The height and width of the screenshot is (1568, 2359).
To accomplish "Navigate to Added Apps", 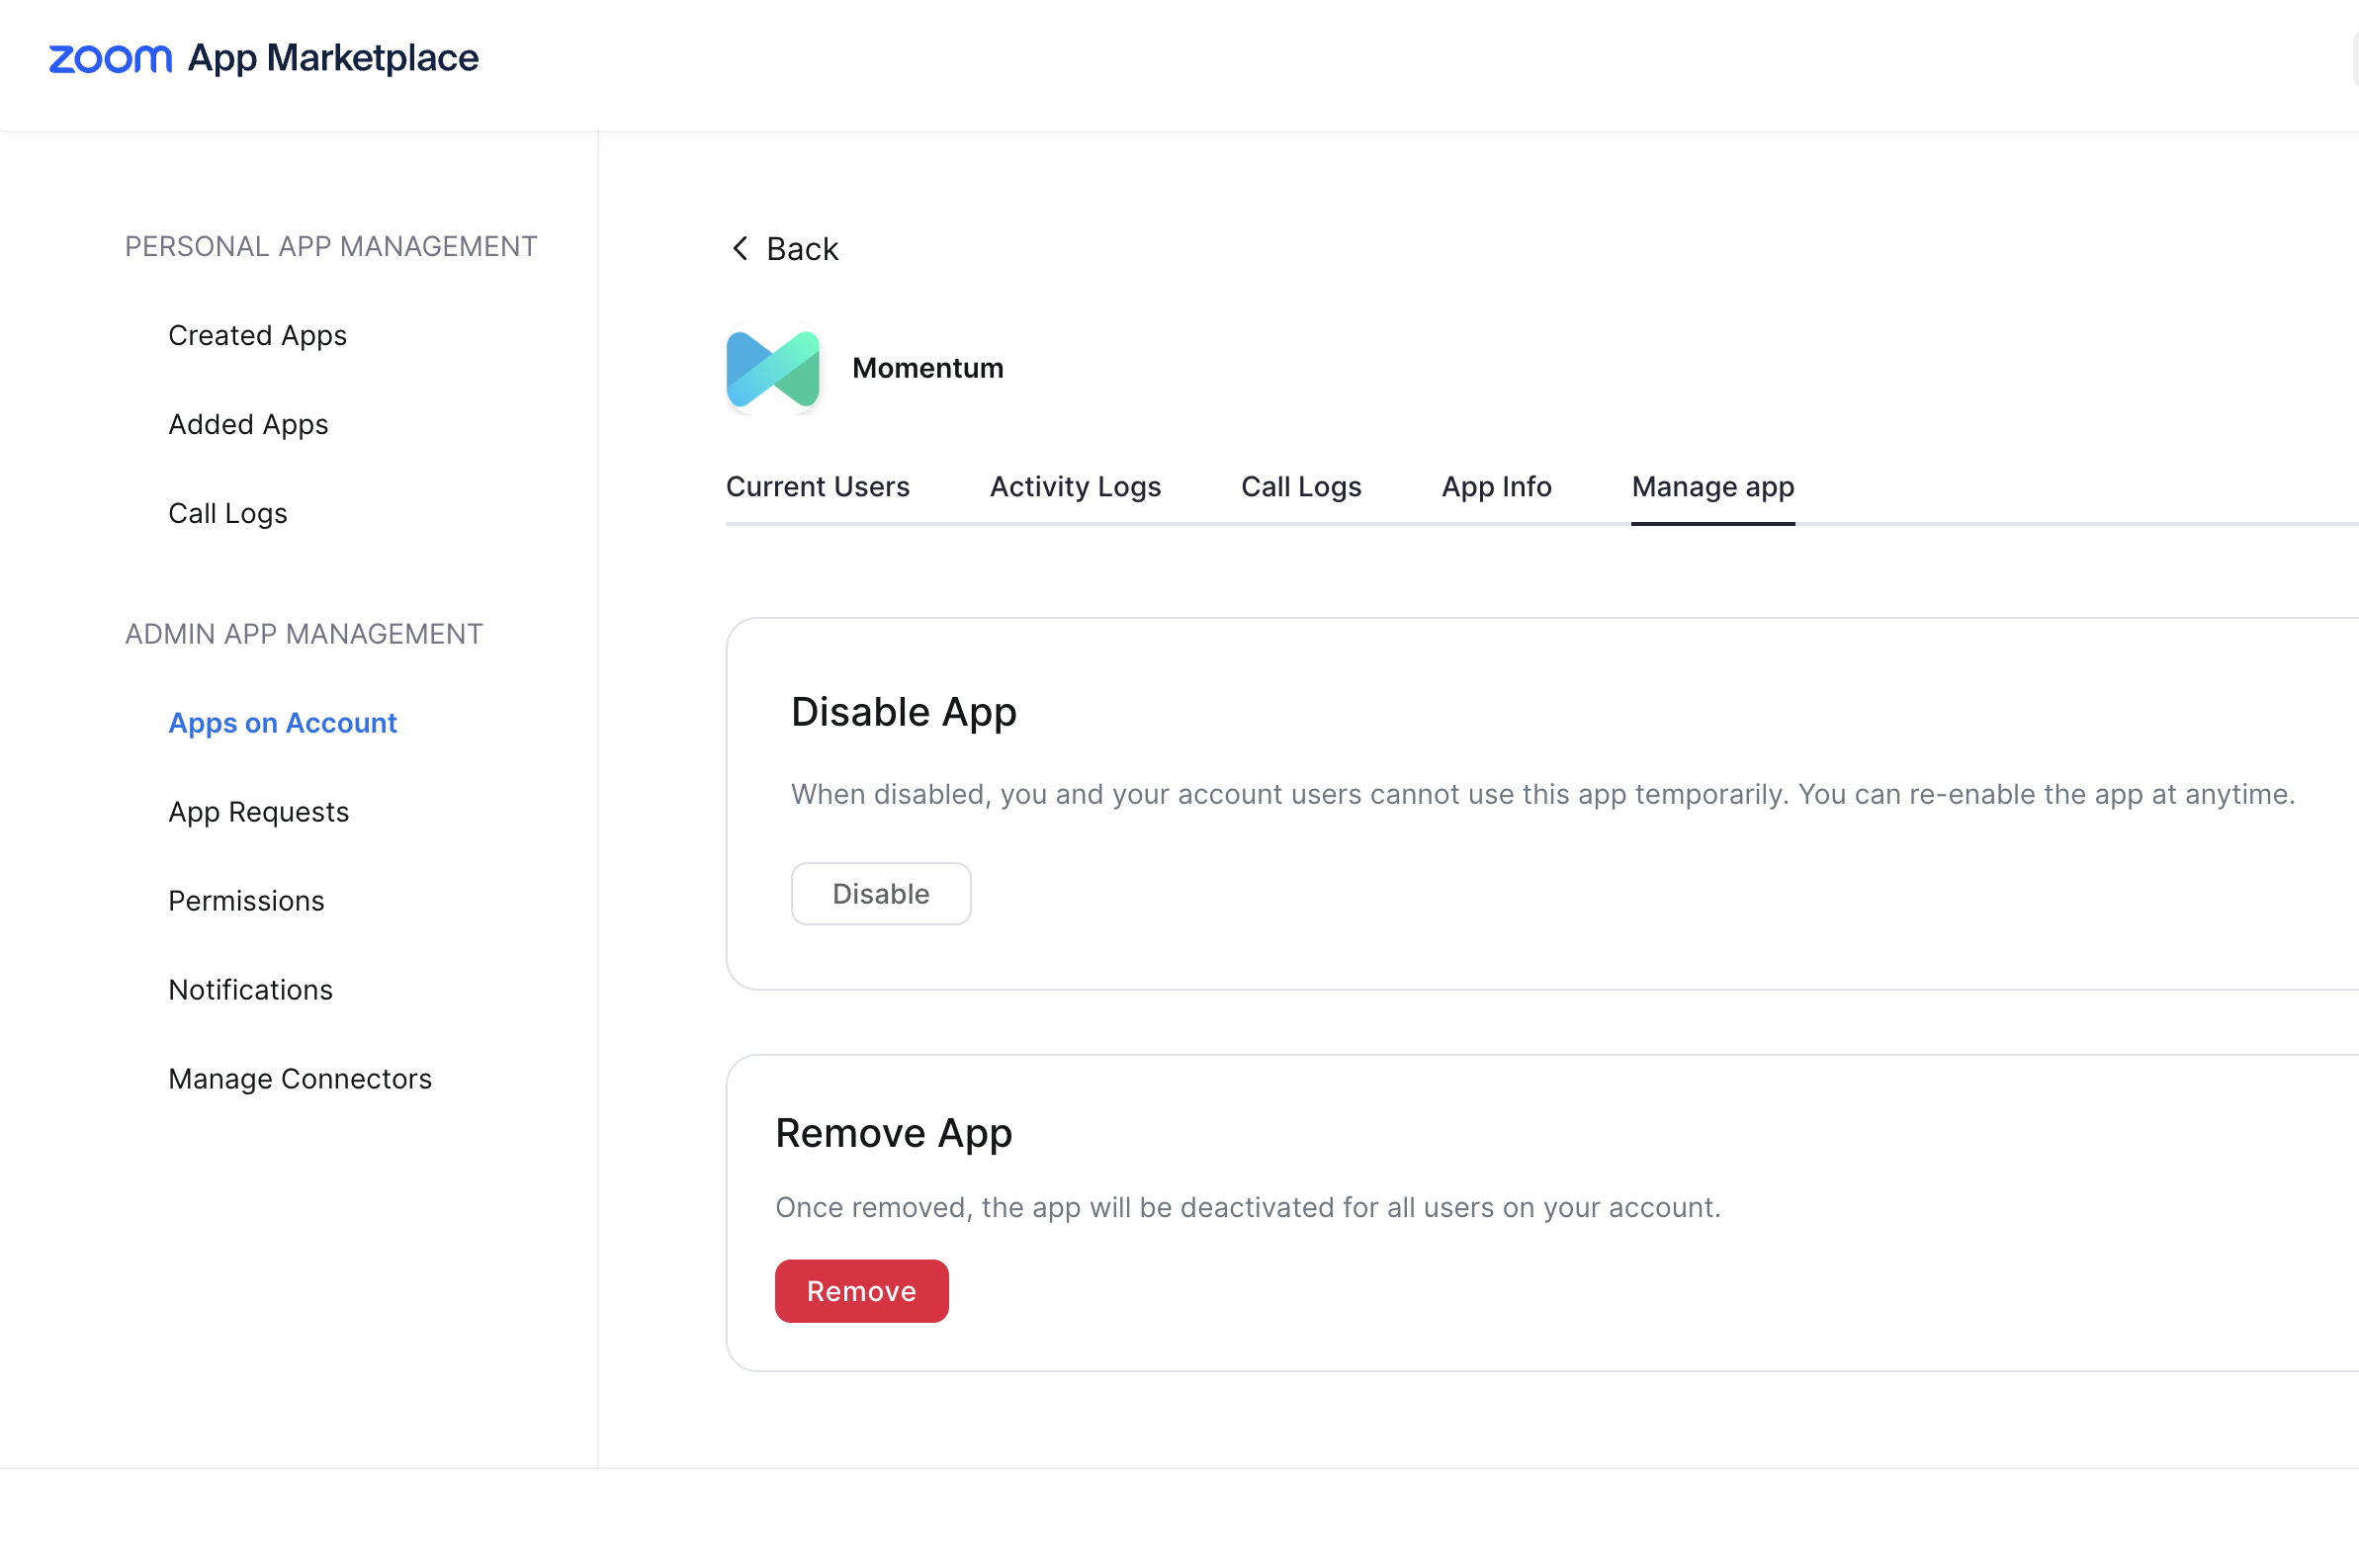I will [x=248, y=424].
